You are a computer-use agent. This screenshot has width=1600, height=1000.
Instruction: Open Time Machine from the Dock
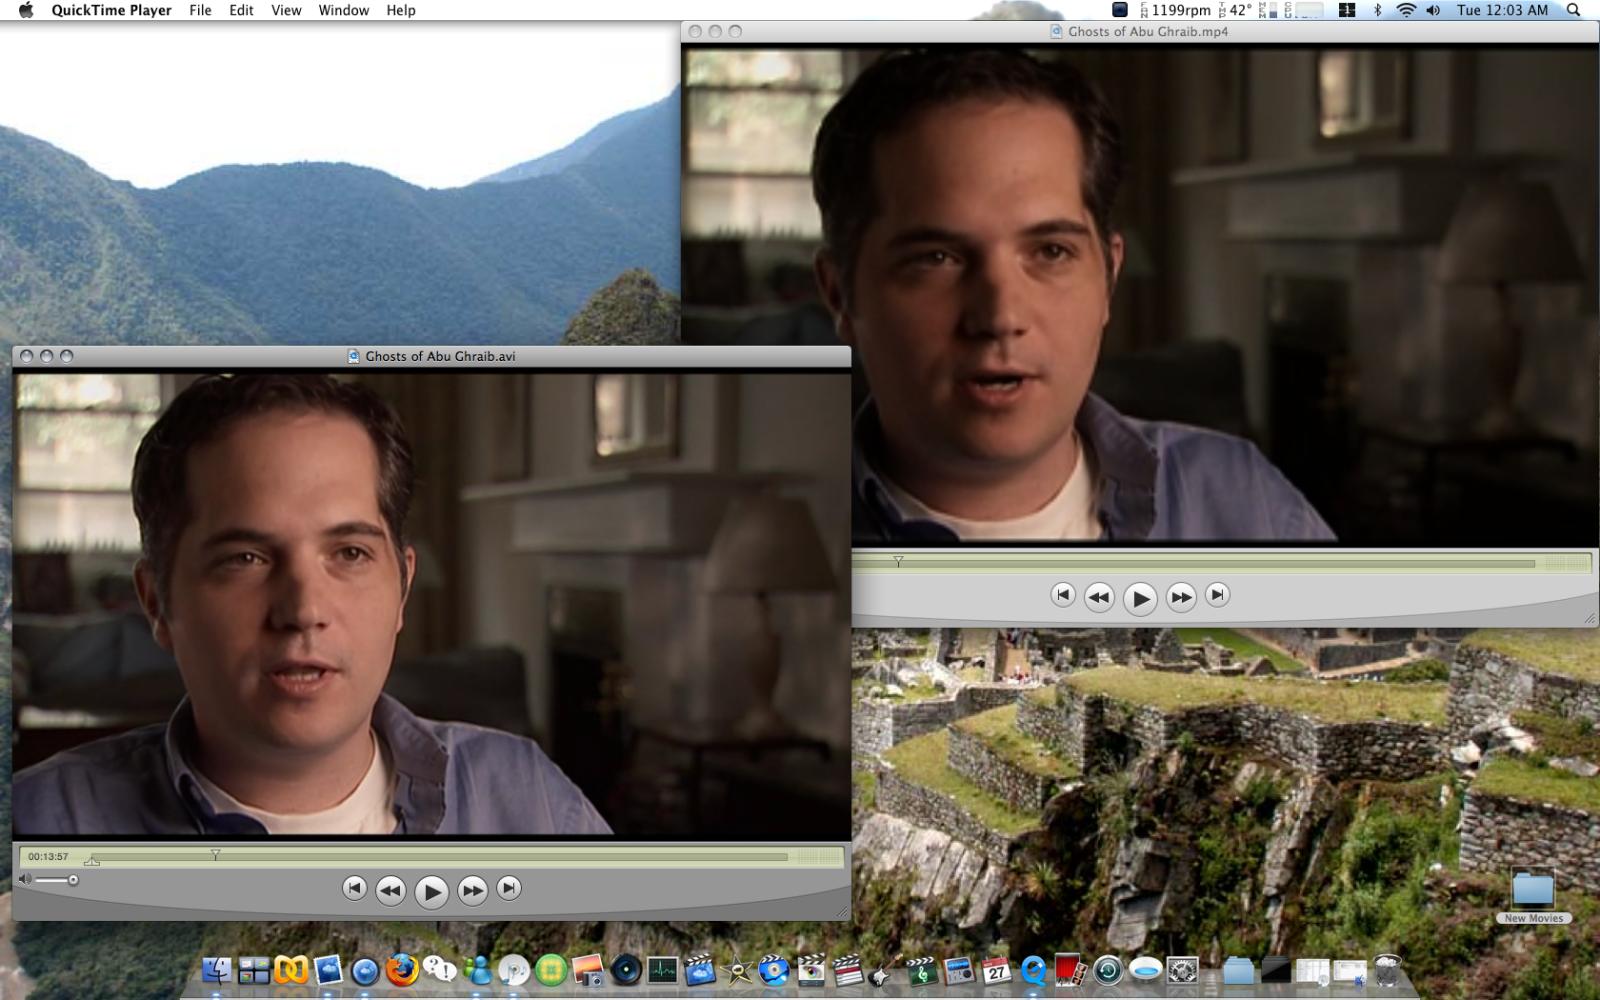(x=1108, y=969)
